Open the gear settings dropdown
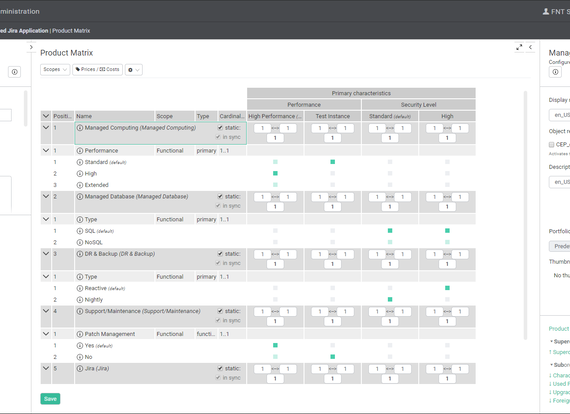The image size is (570, 414). pyautogui.click(x=133, y=70)
